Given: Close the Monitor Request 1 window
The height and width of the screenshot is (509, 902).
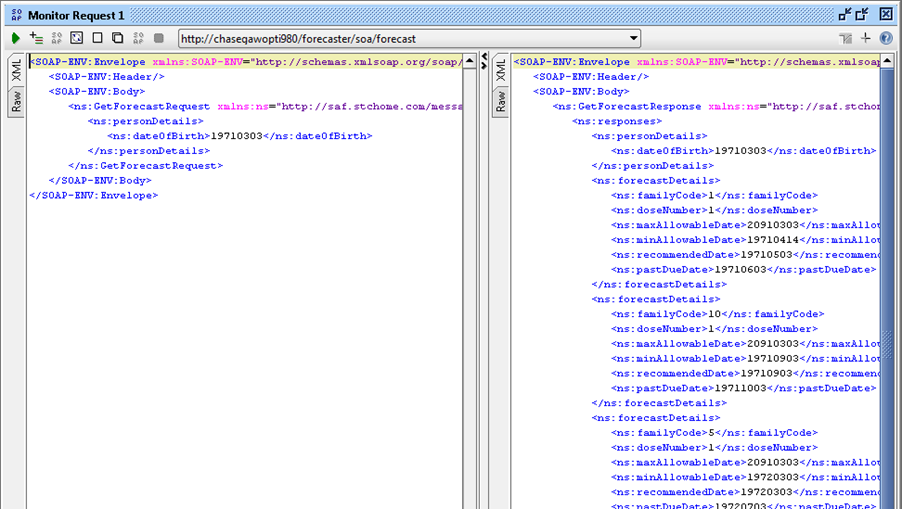Looking at the screenshot, I should tap(885, 14).
